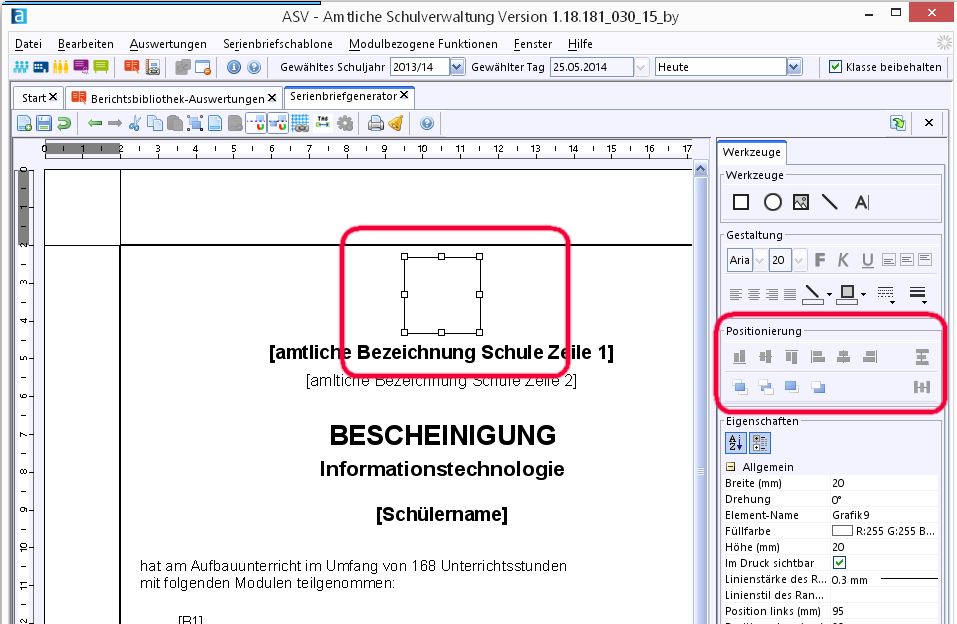The image size is (957, 624).
Task: Close the Werkzeuge side panel
Action: [x=928, y=123]
